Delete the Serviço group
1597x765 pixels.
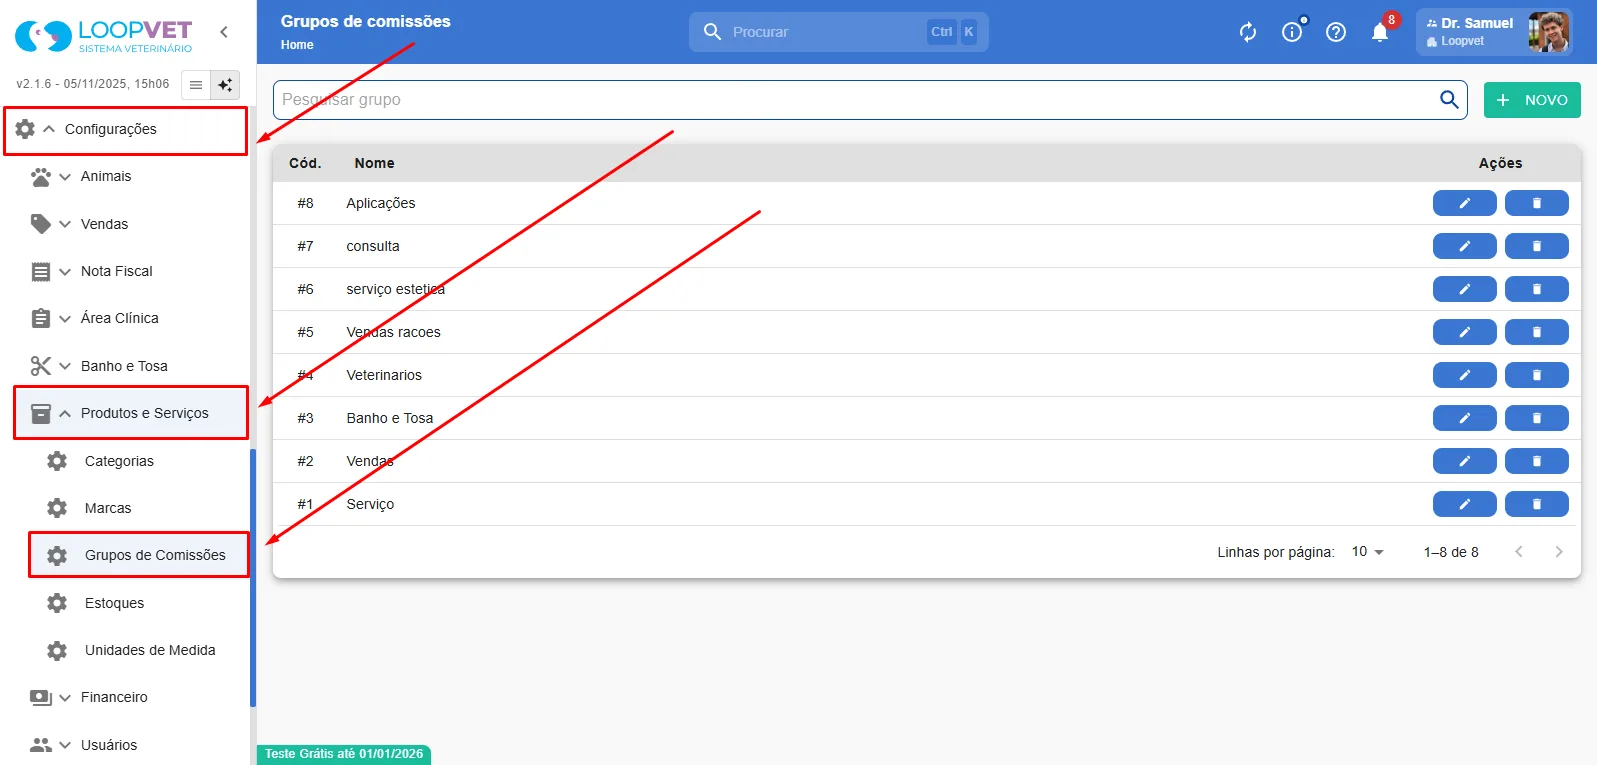click(x=1536, y=504)
